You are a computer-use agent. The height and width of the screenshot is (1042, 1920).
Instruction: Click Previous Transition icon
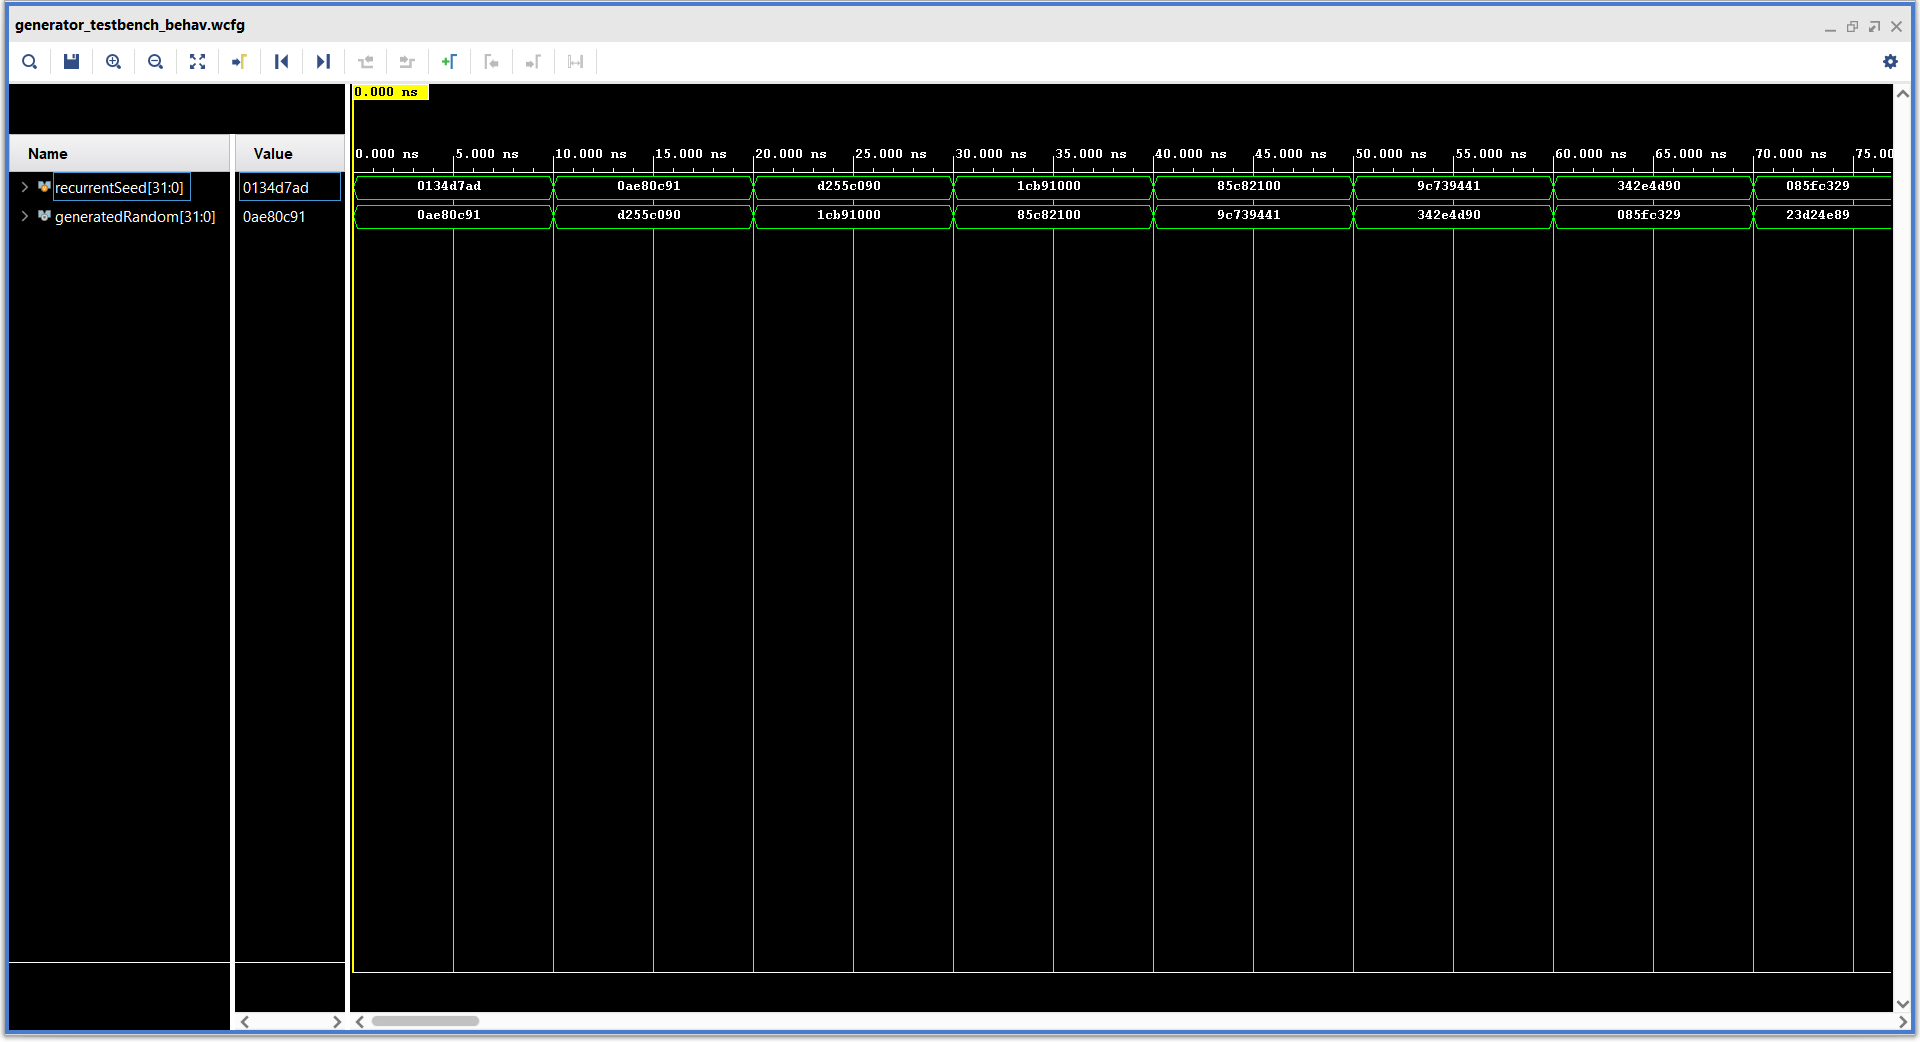(x=365, y=62)
